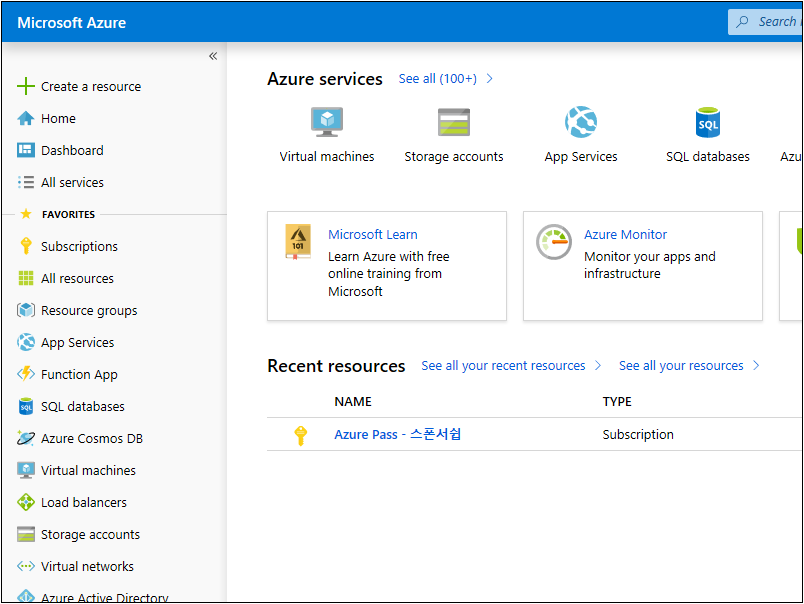Click the Load balancers diamond icon
The image size is (804, 604).
point(26,502)
